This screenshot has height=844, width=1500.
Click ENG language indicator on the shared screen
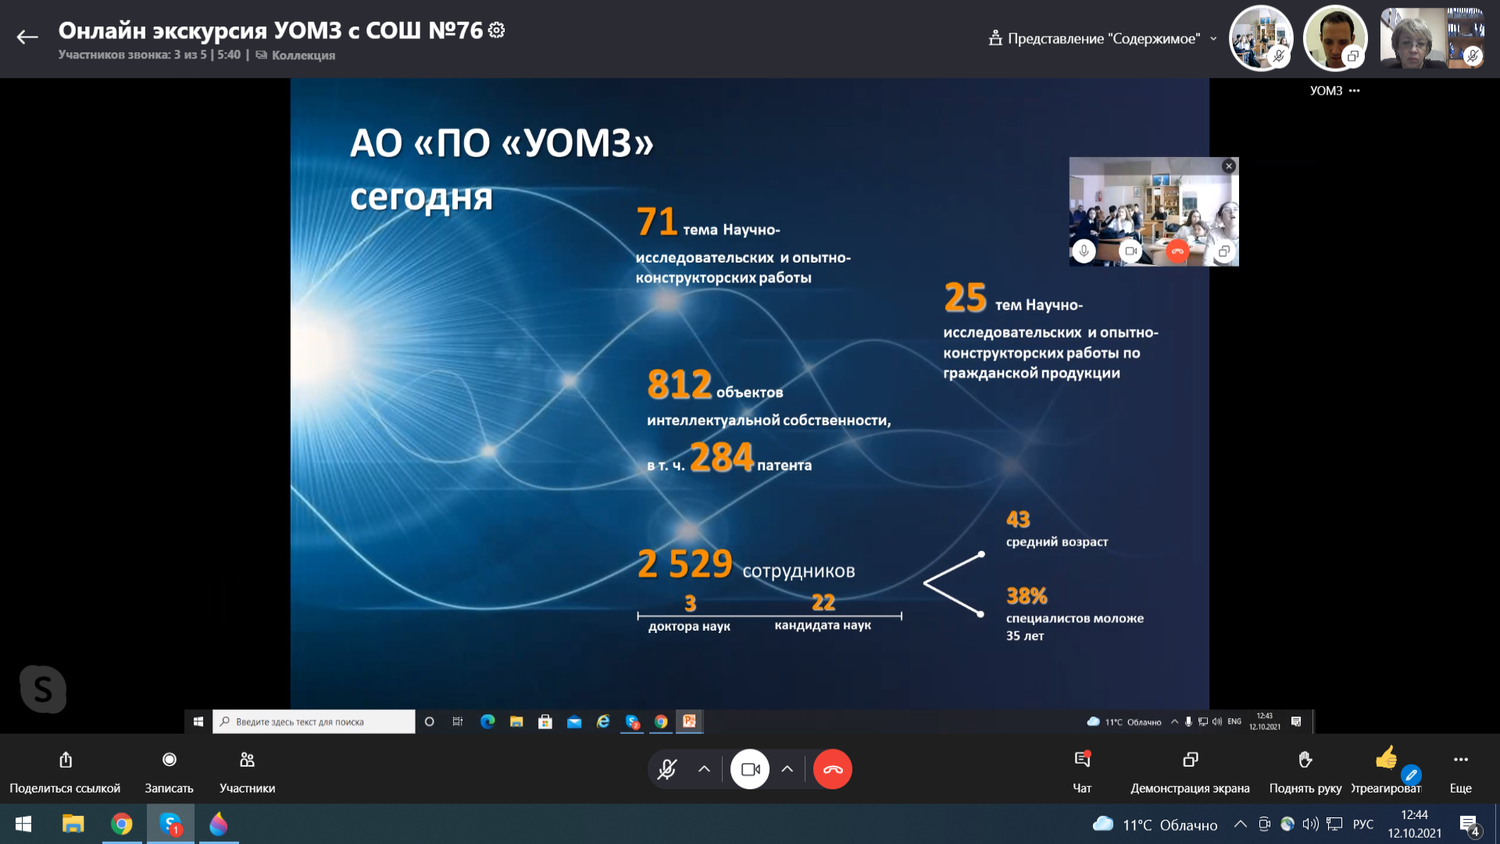1234,721
